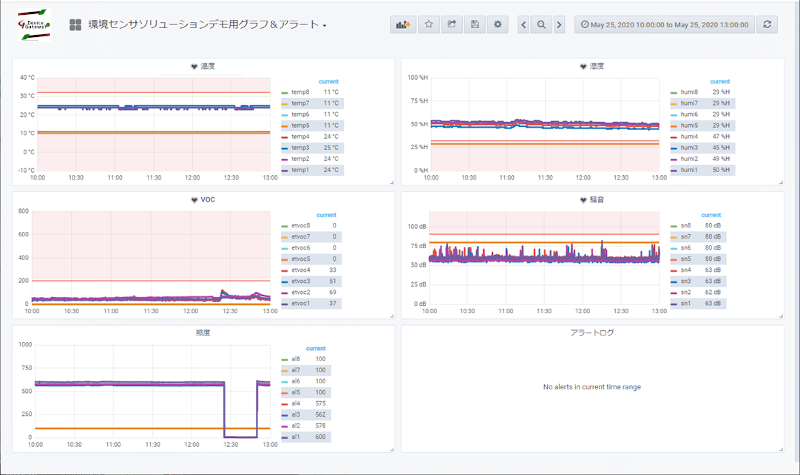Toggle etvoc4 series in VOC legend
This screenshot has width=800, height=475.
click(302, 270)
